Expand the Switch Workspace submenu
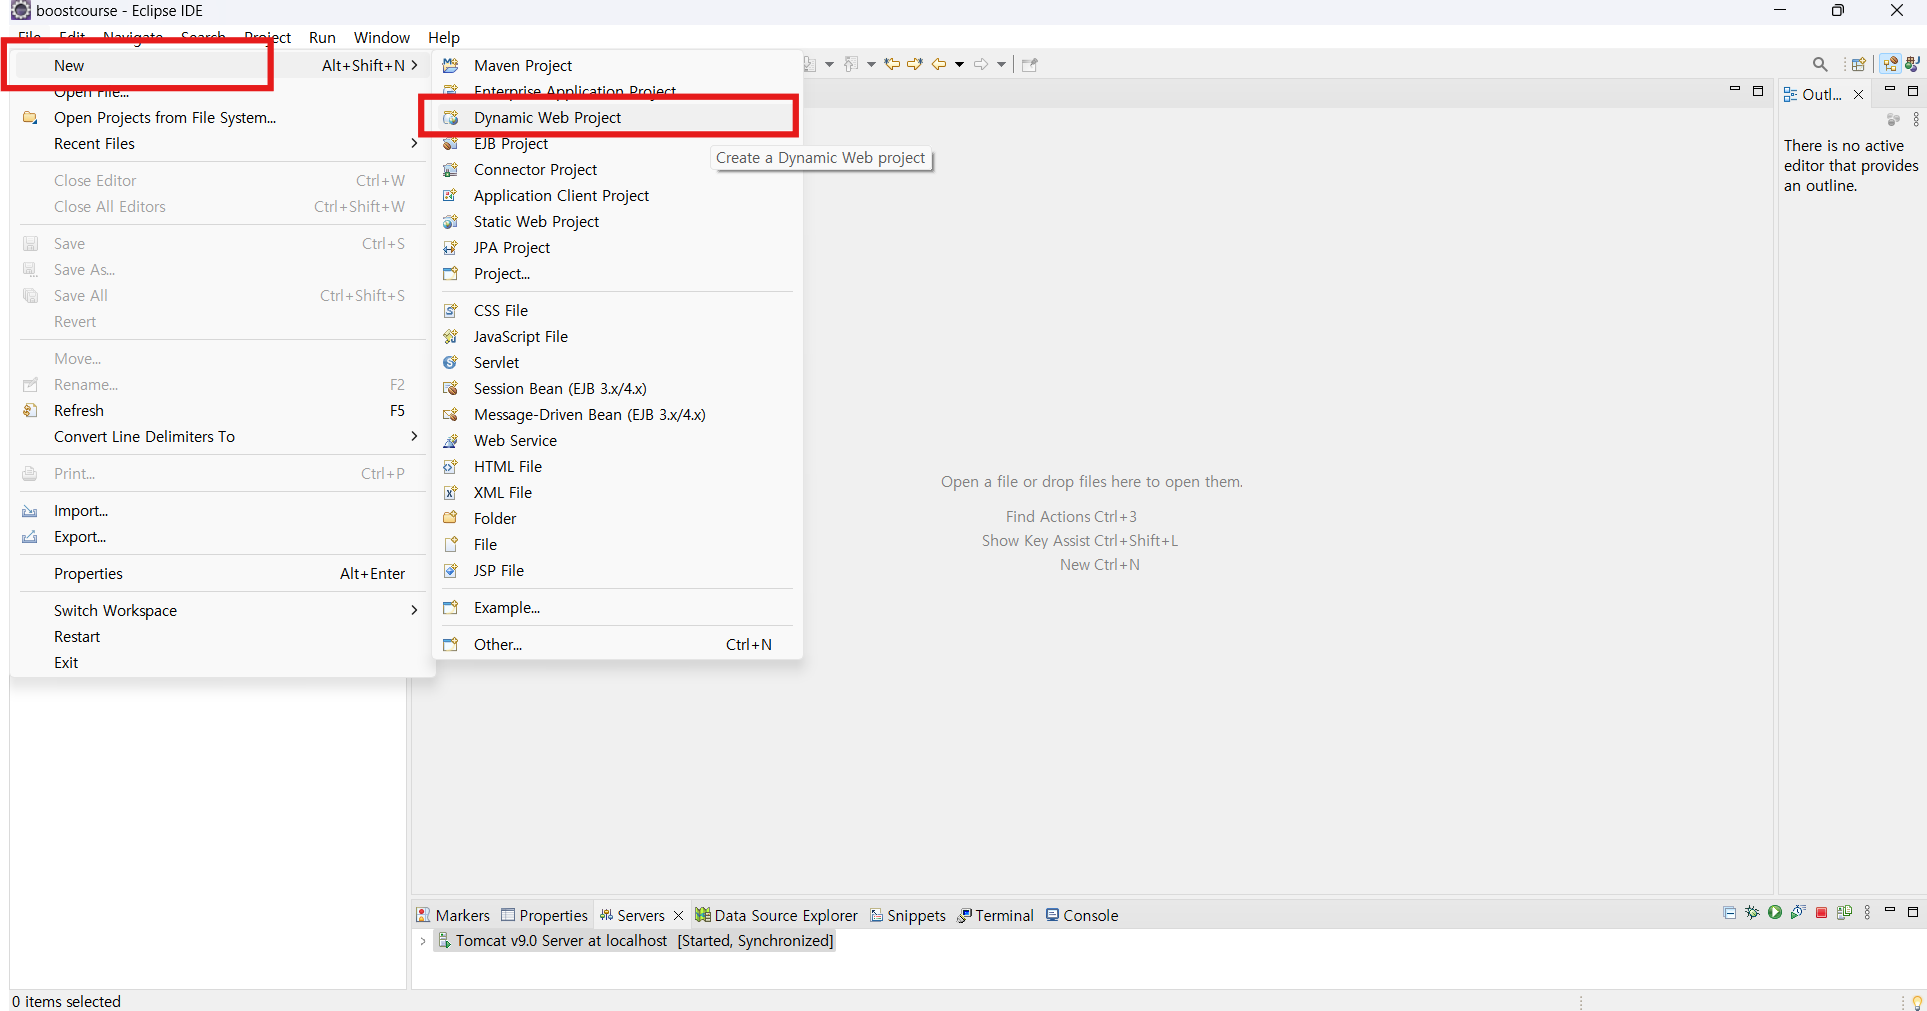The image size is (1927, 1011). point(414,610)
